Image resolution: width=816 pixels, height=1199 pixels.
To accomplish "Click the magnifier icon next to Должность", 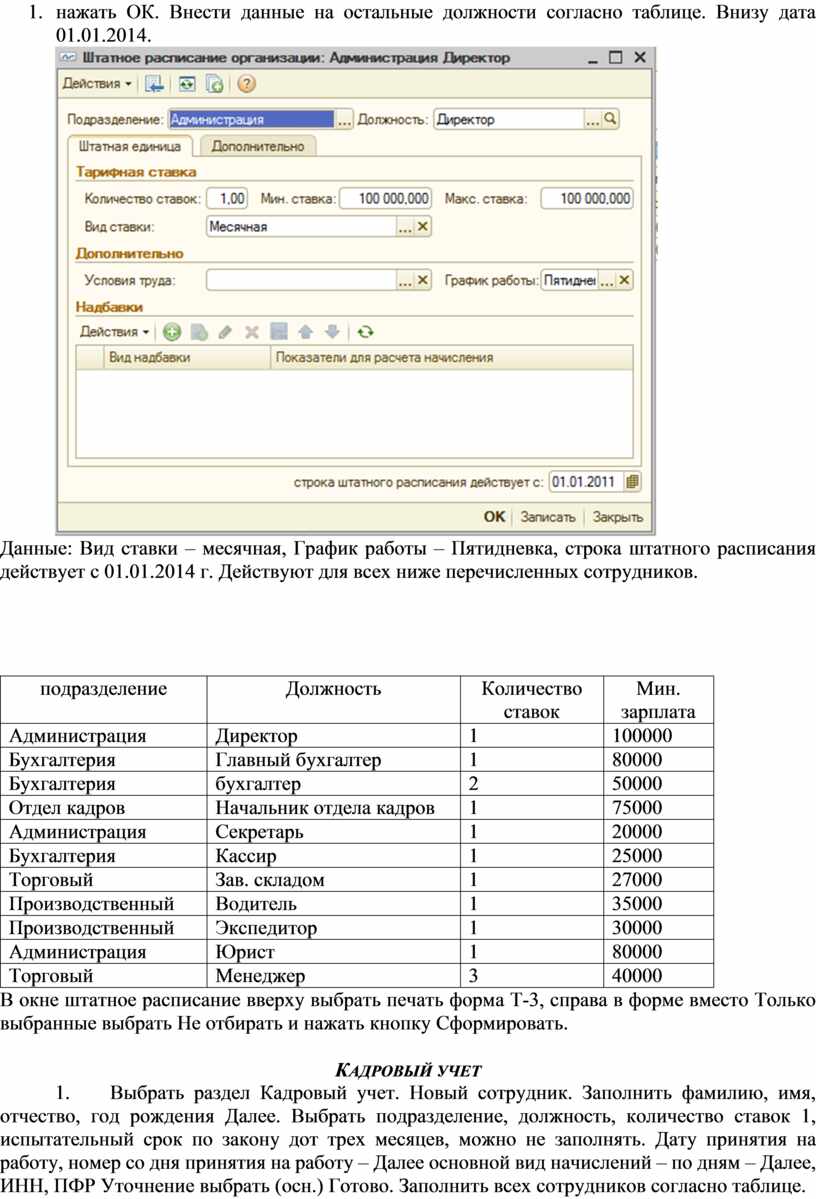I will [610, 119].
